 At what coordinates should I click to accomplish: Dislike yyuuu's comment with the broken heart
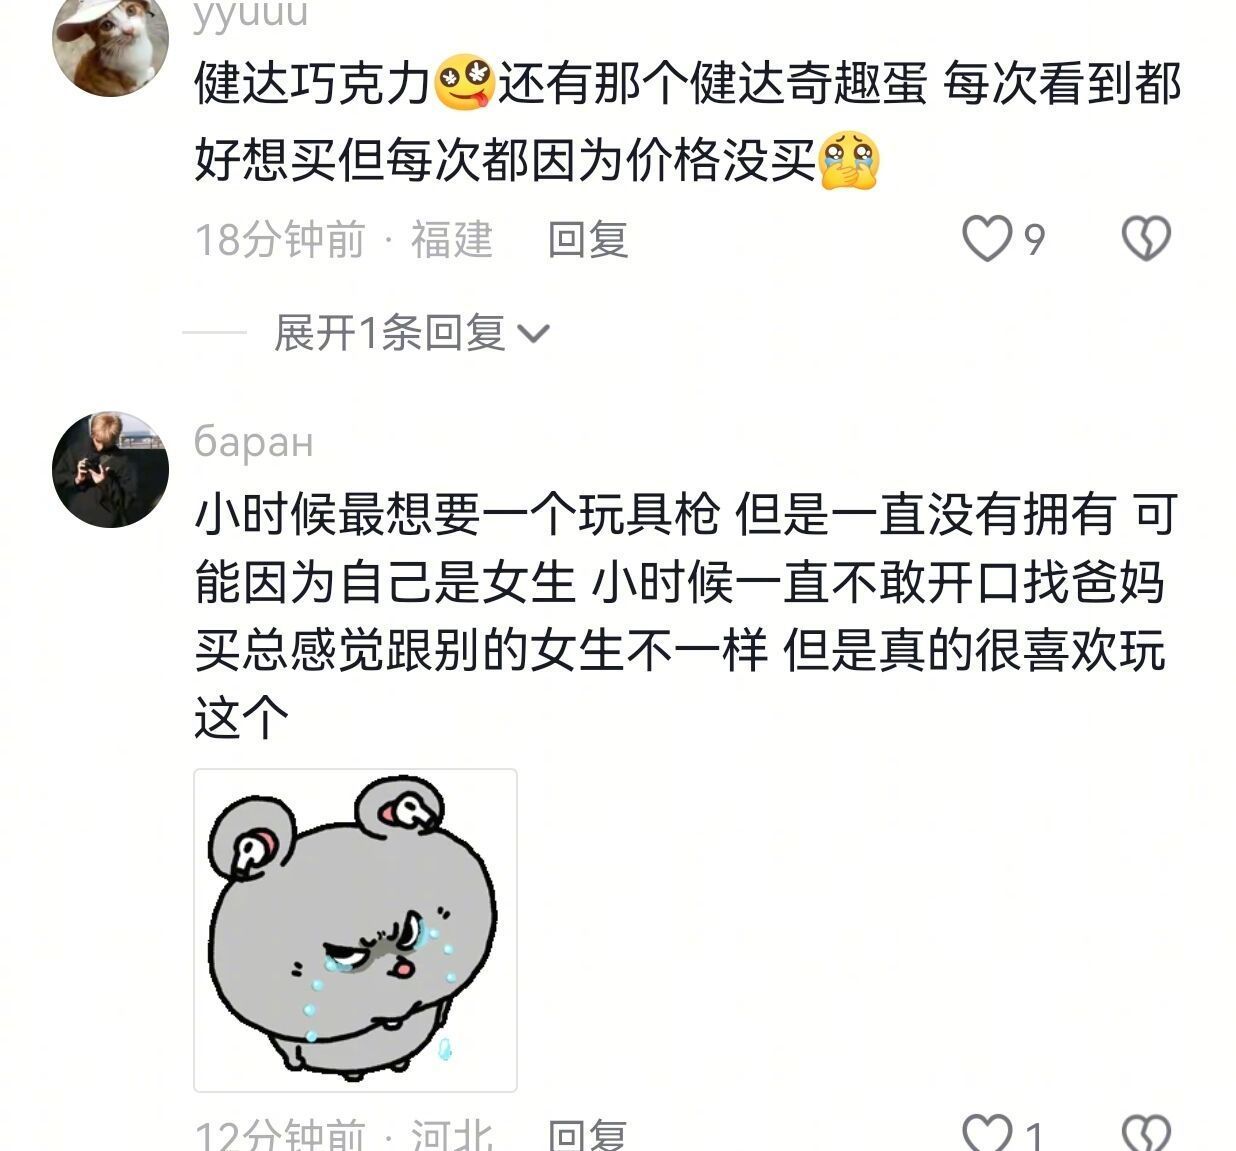pos(1146,238)
